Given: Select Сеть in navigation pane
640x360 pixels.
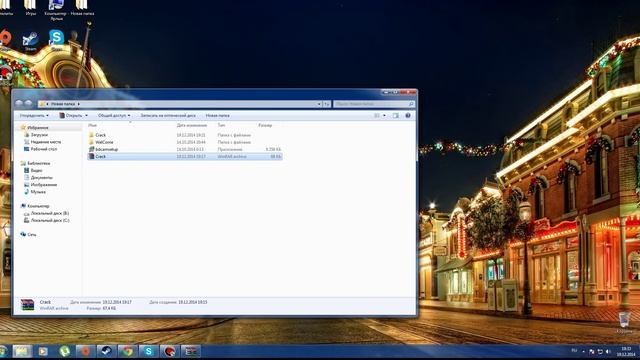Looking at the screenshot, I should 31,235.
